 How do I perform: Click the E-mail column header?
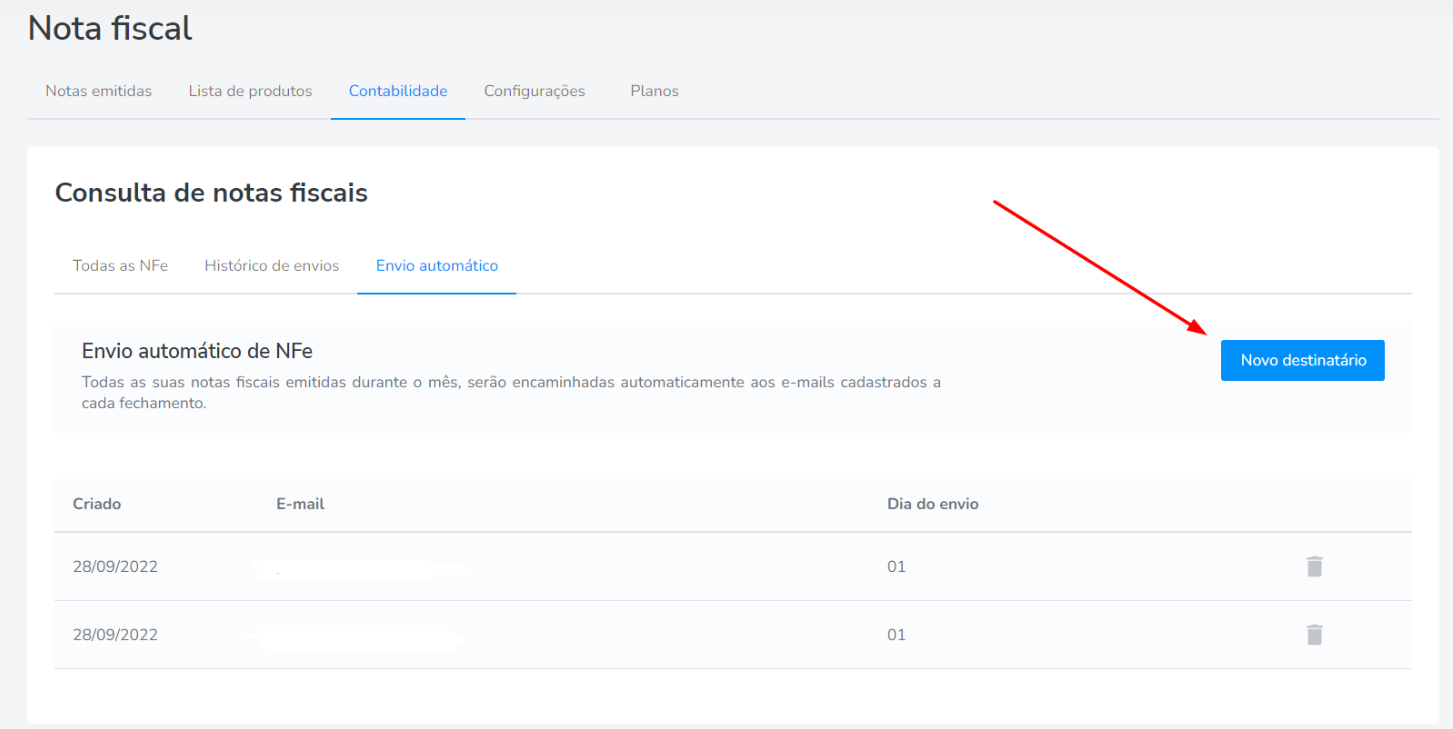[x=300, y=504]
